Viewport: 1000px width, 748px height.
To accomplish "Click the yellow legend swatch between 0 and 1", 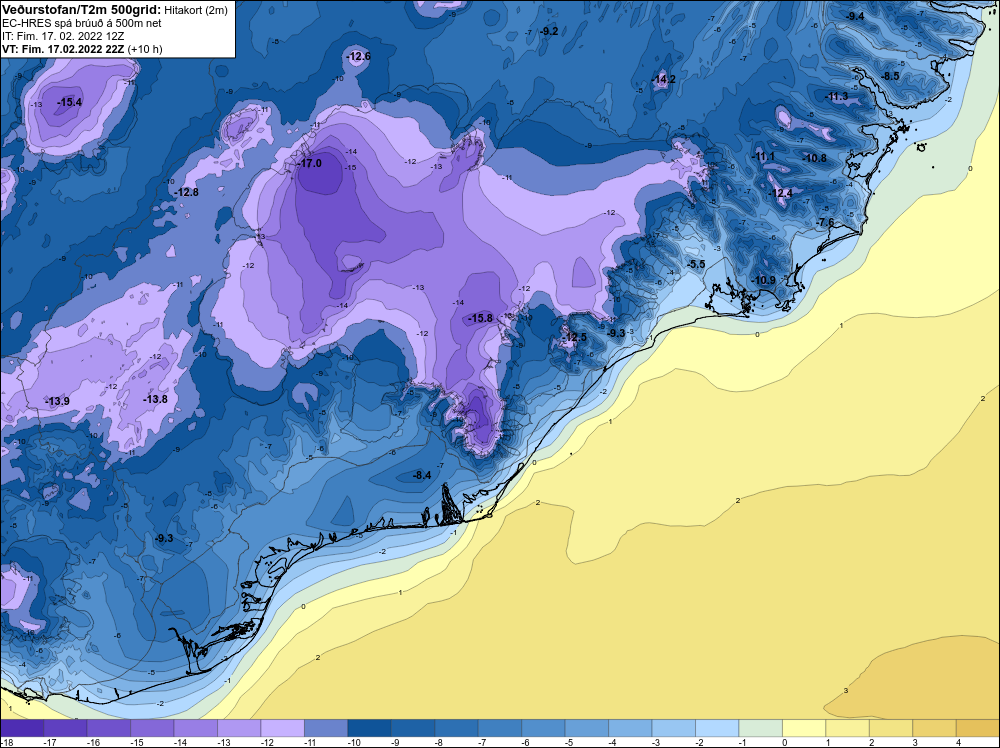I will 804,728.
